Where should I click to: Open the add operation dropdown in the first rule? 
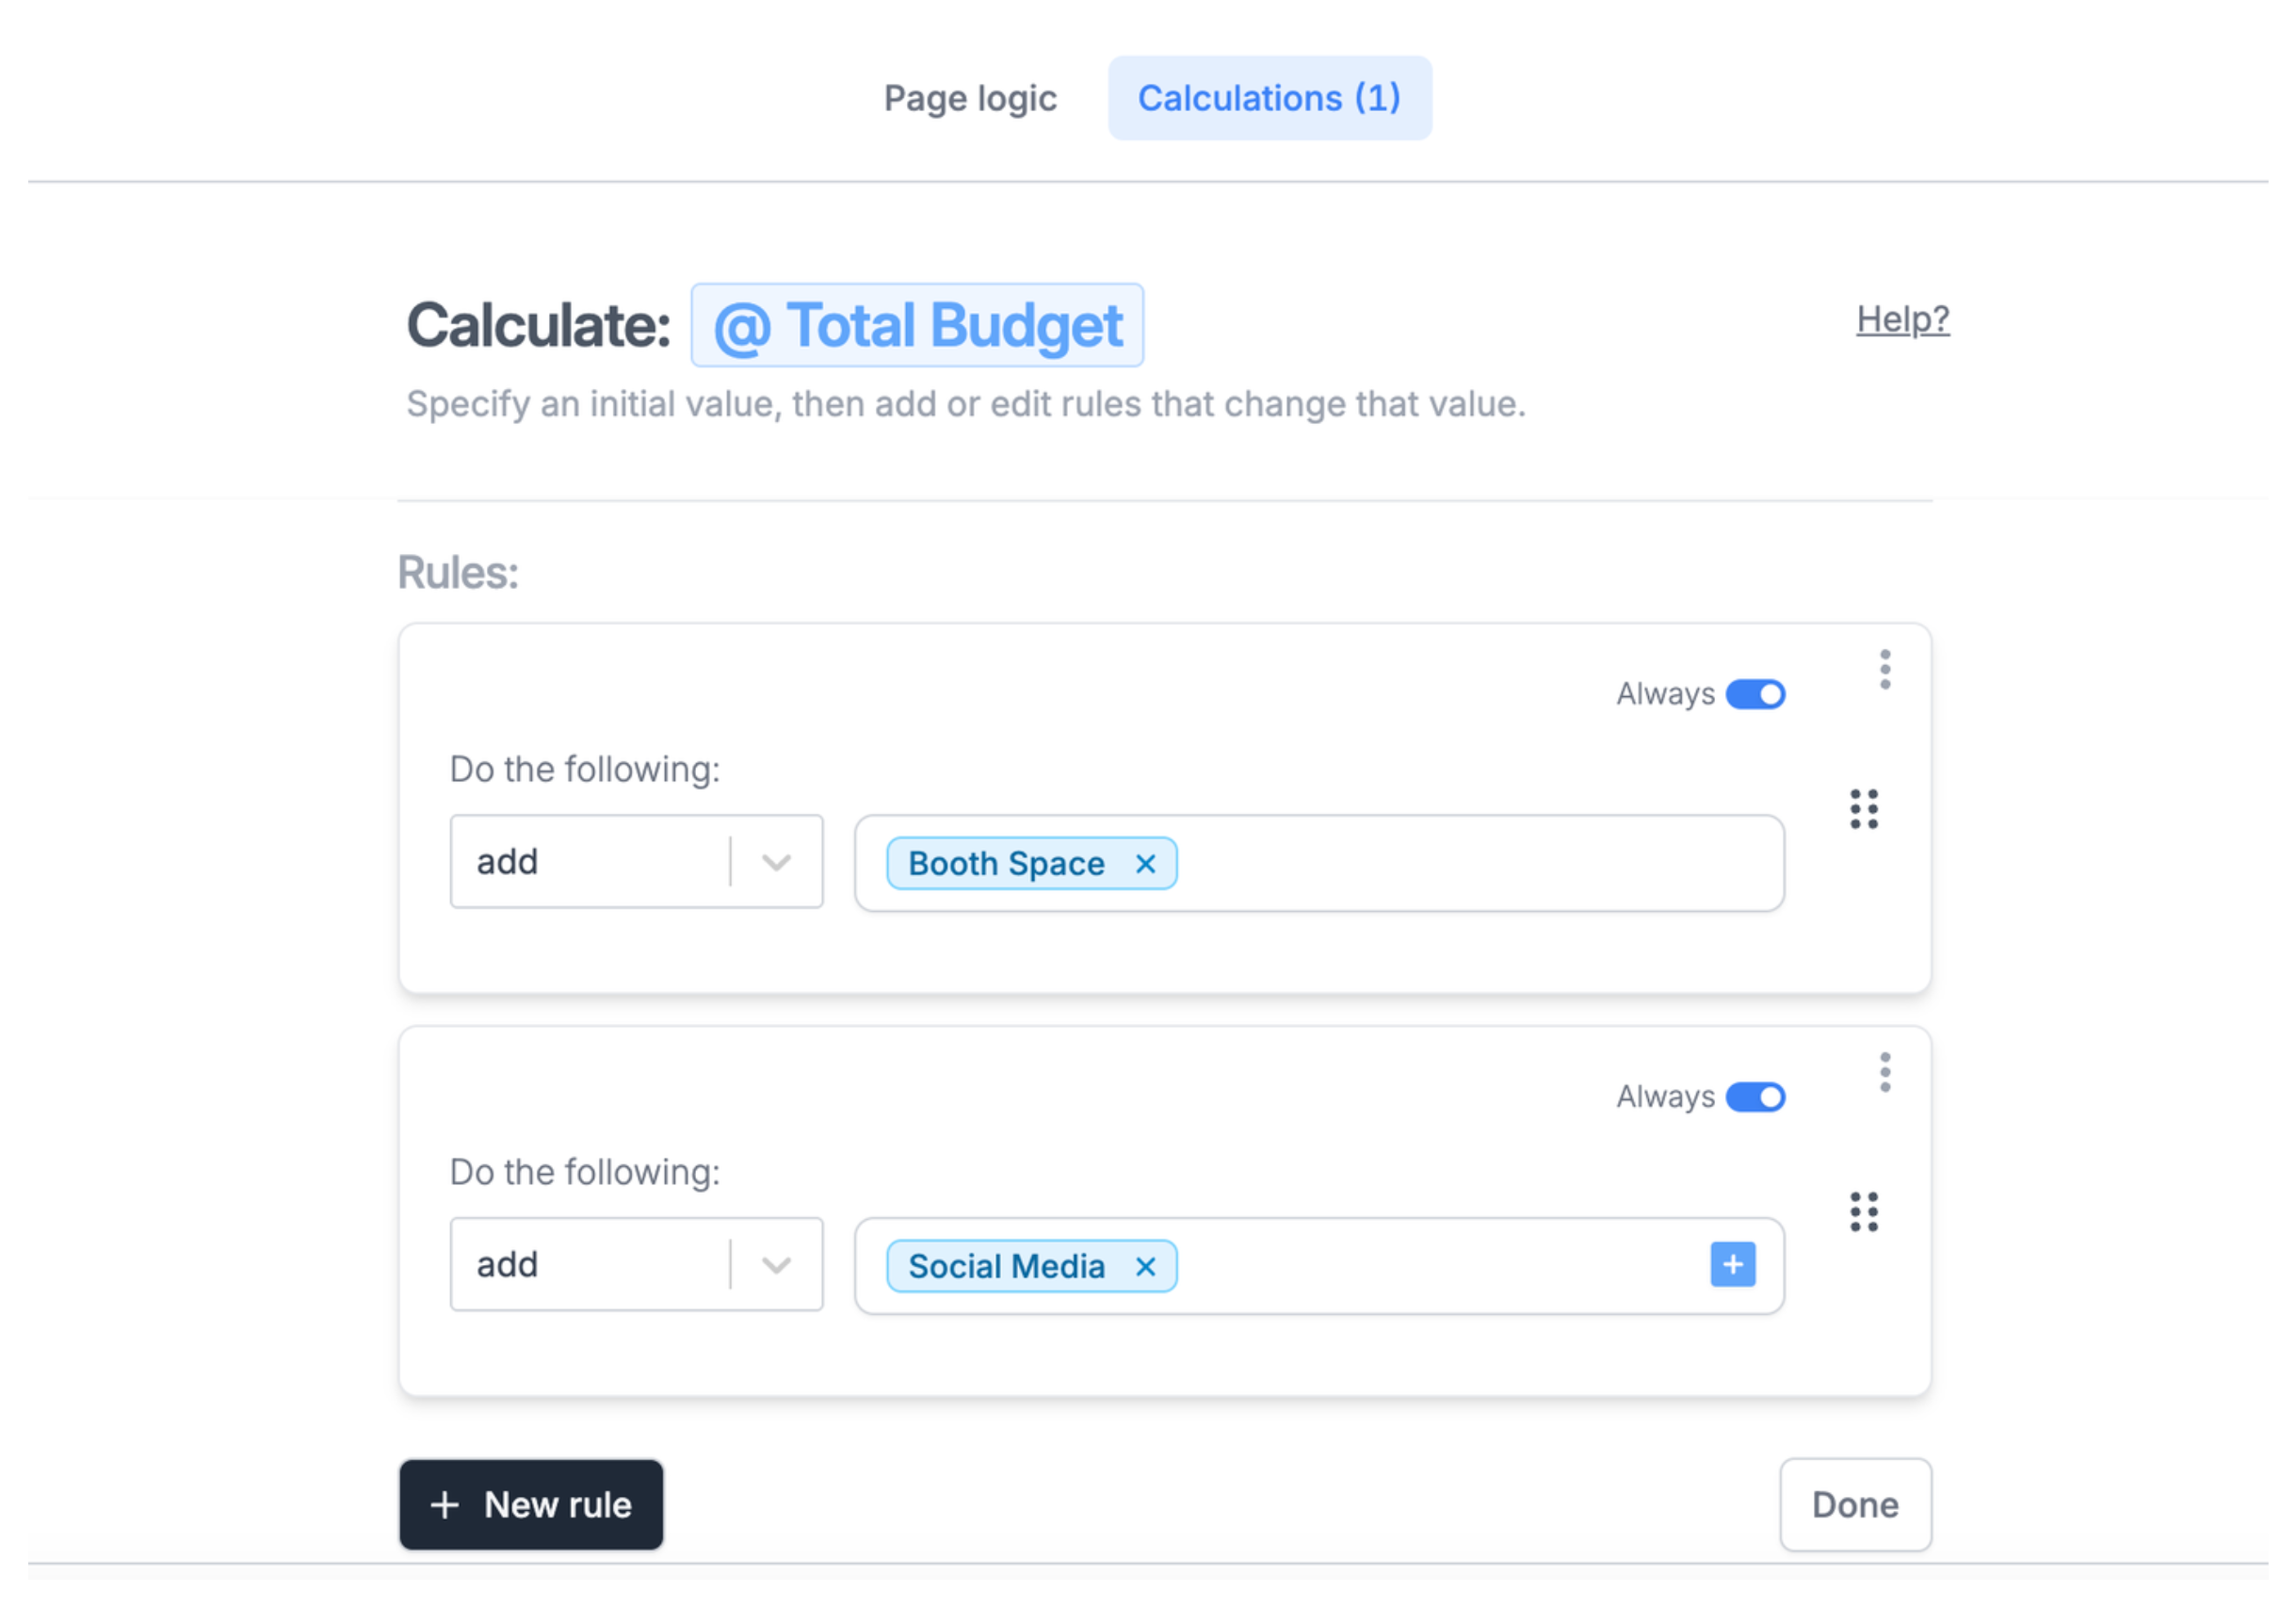(x=637, y=861)
